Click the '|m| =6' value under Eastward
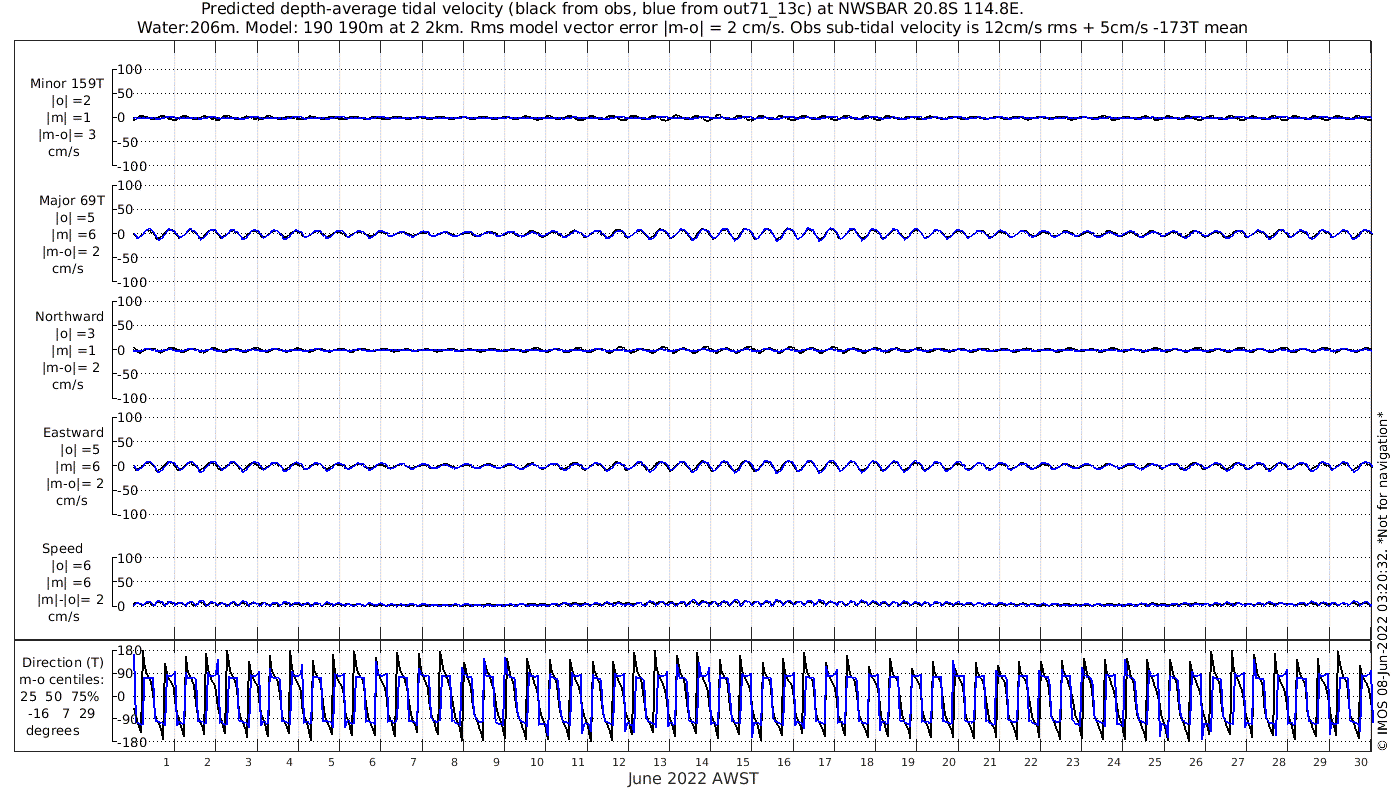 coord(77,466)
